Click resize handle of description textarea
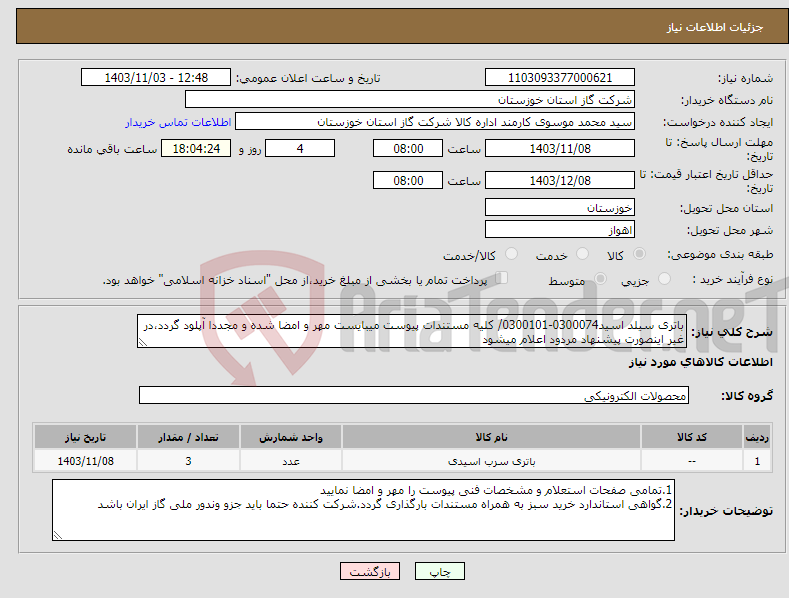The width and height of the screenshot is (789, 598). click(x=143, y=343)
